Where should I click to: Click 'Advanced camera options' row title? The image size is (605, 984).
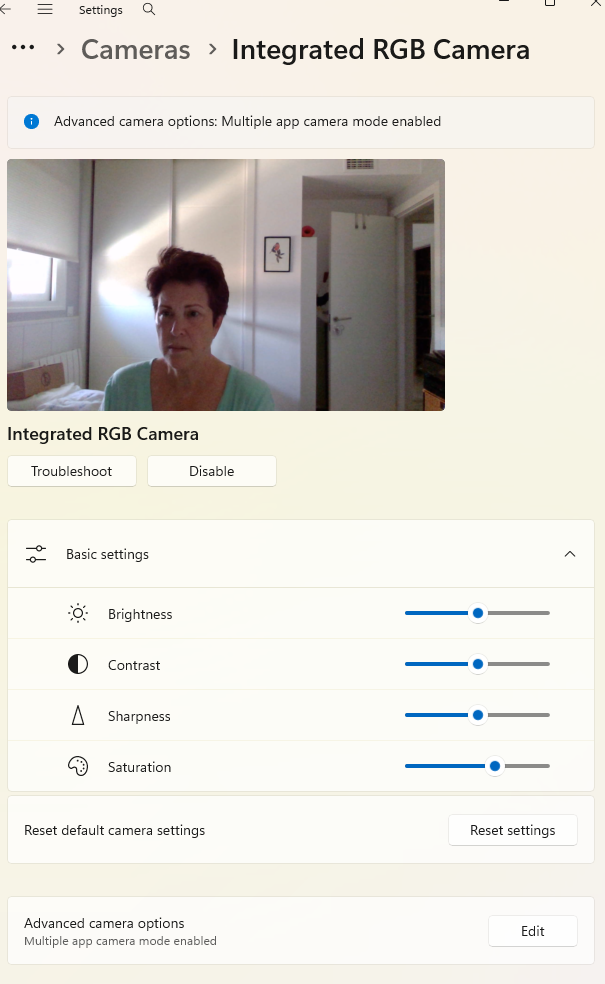[104, 923]
